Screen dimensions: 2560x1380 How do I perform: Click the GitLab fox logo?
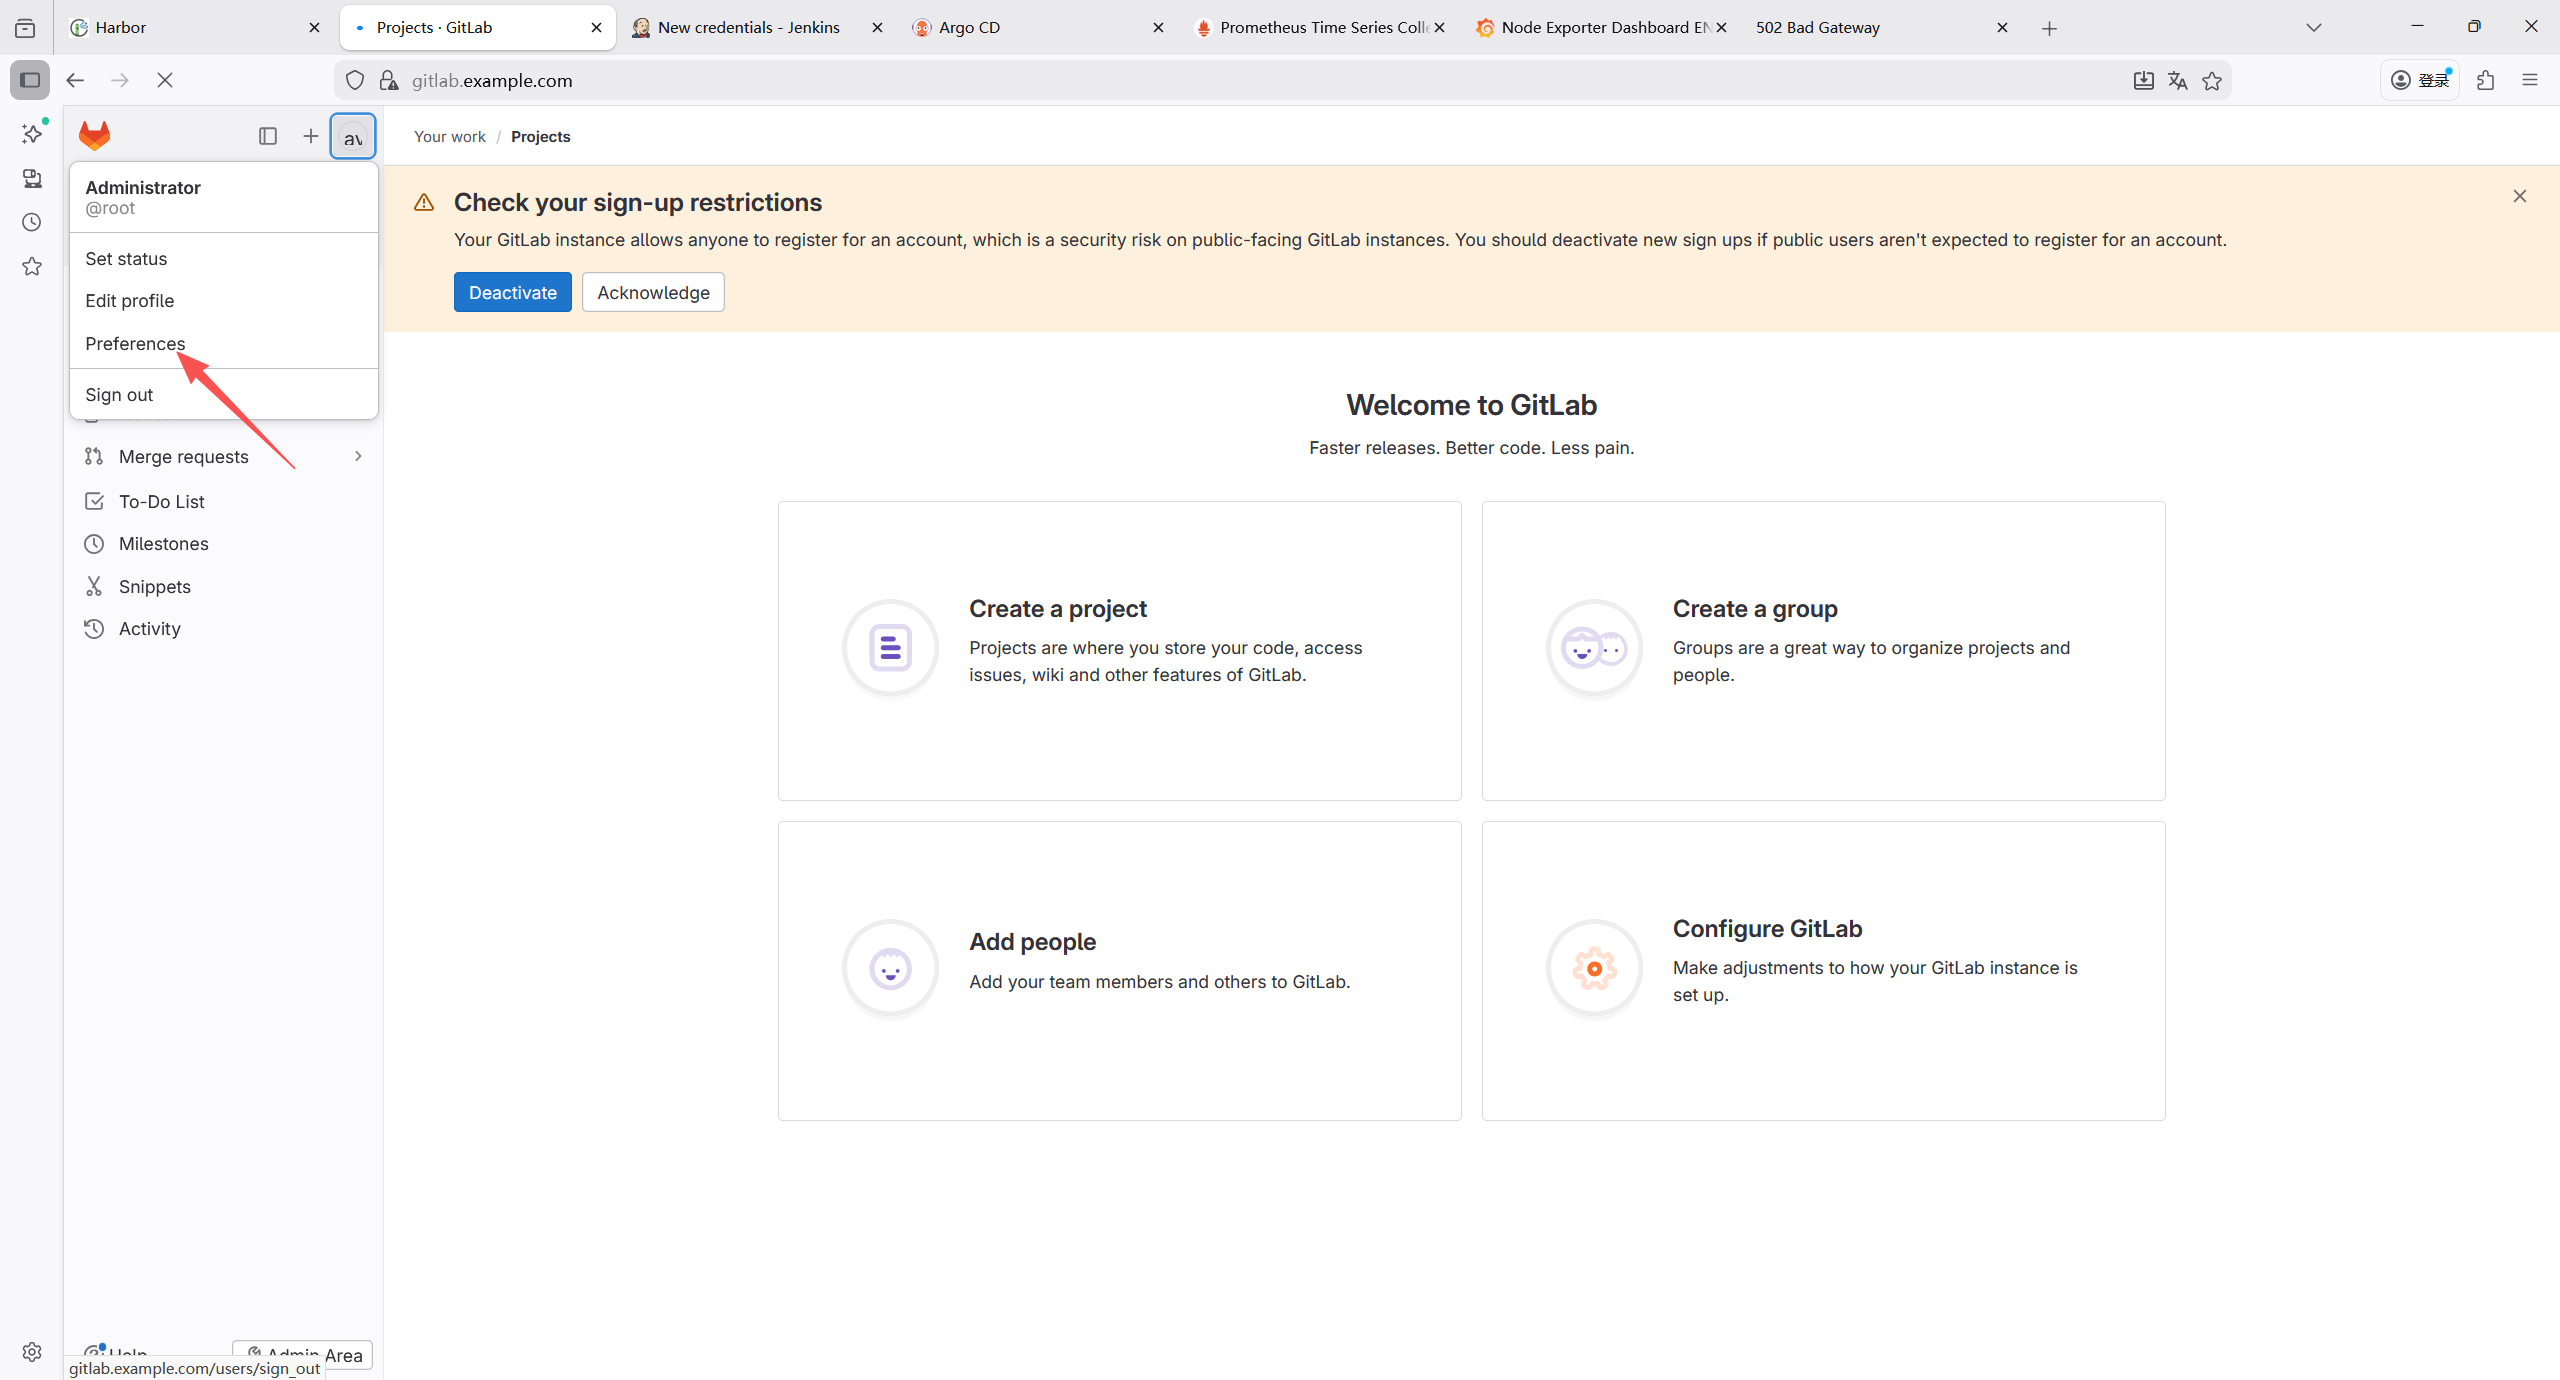94,135
